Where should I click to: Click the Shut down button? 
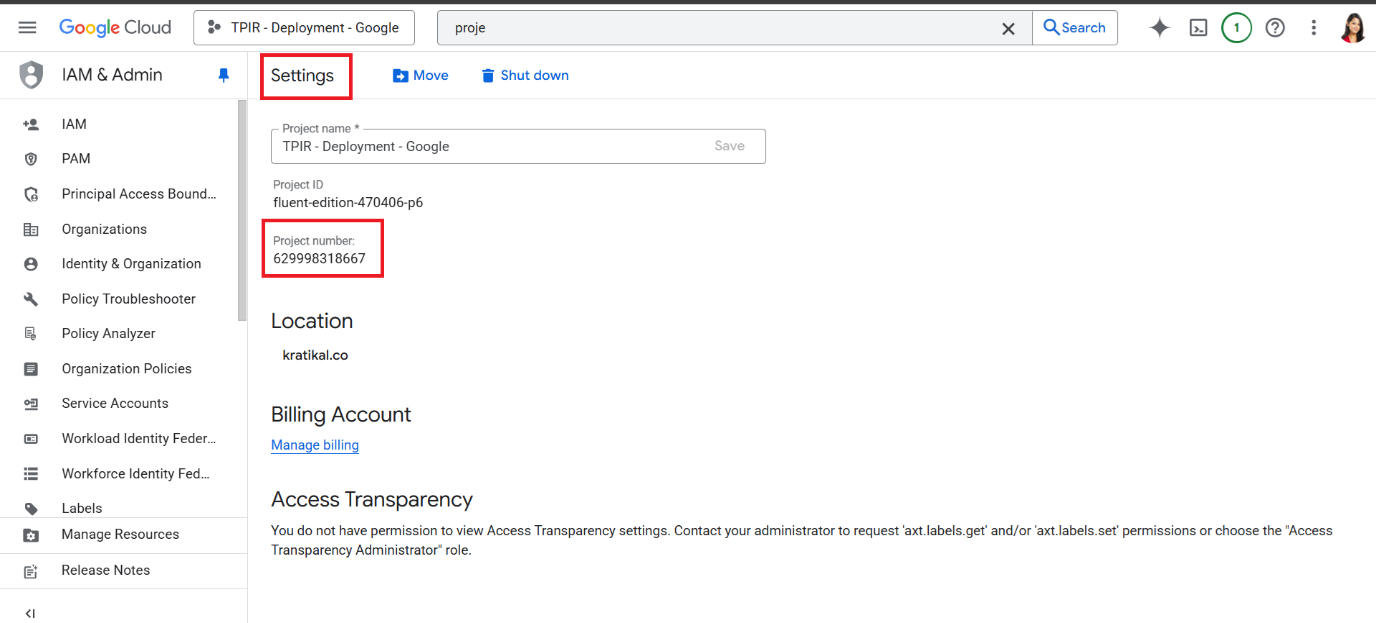[x=525, y=75]
